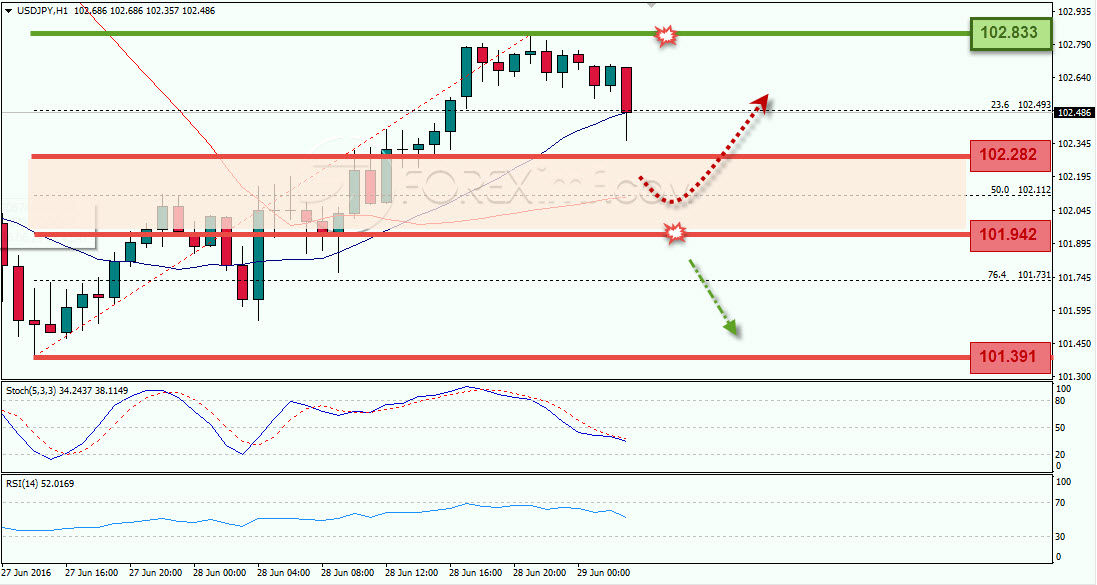The width and height of the screenshot is (1097, 585).
Task: Click the Fibonacci 76.4 101.731 label
Action: (1021, 275)
